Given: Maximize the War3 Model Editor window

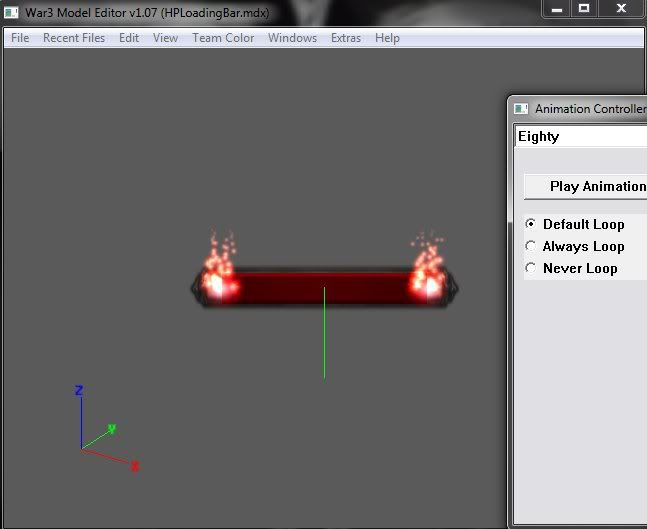Looking at the screenshot, I should tap(584, 9).
